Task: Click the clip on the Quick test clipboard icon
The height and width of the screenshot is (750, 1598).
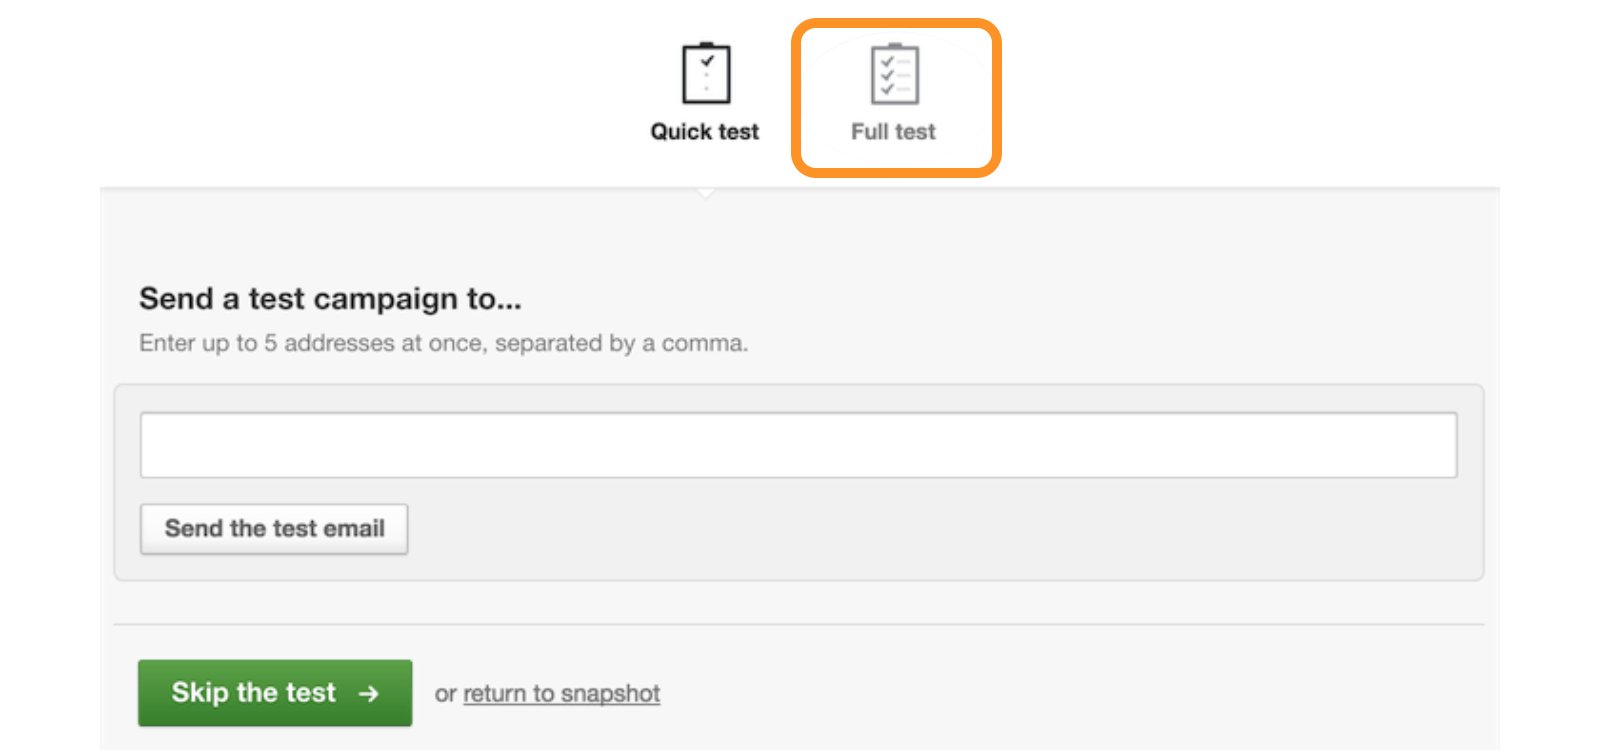Action: (x=706, y=45)
